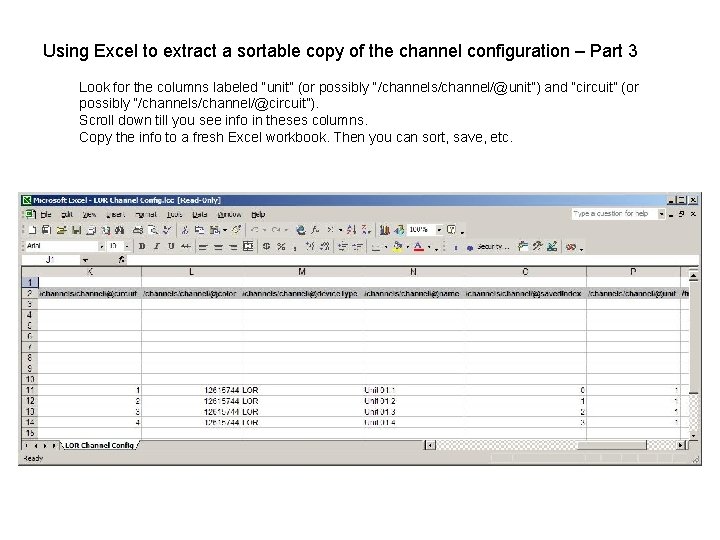Click the Merge and Center icon

point(248,247)
